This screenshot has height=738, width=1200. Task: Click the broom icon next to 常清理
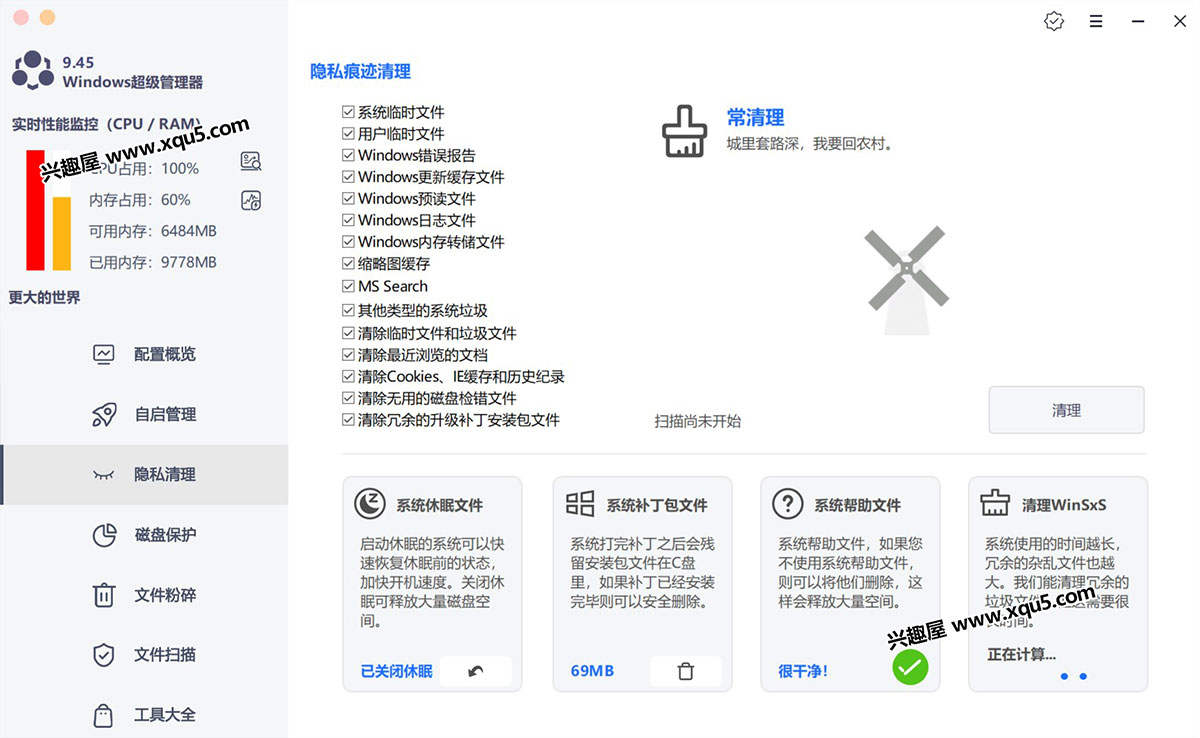coord(685,131)
